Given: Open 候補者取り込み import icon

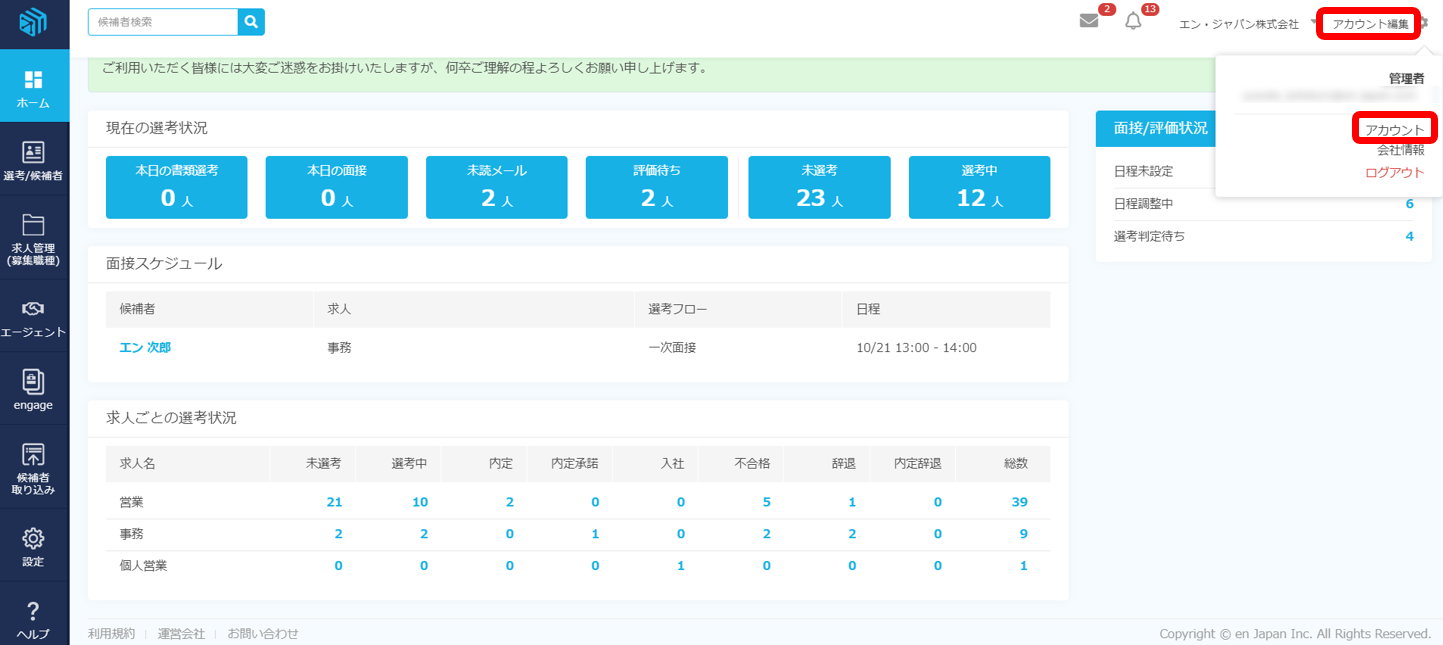Looking at the screenshot, I should (x=33, y=455).
